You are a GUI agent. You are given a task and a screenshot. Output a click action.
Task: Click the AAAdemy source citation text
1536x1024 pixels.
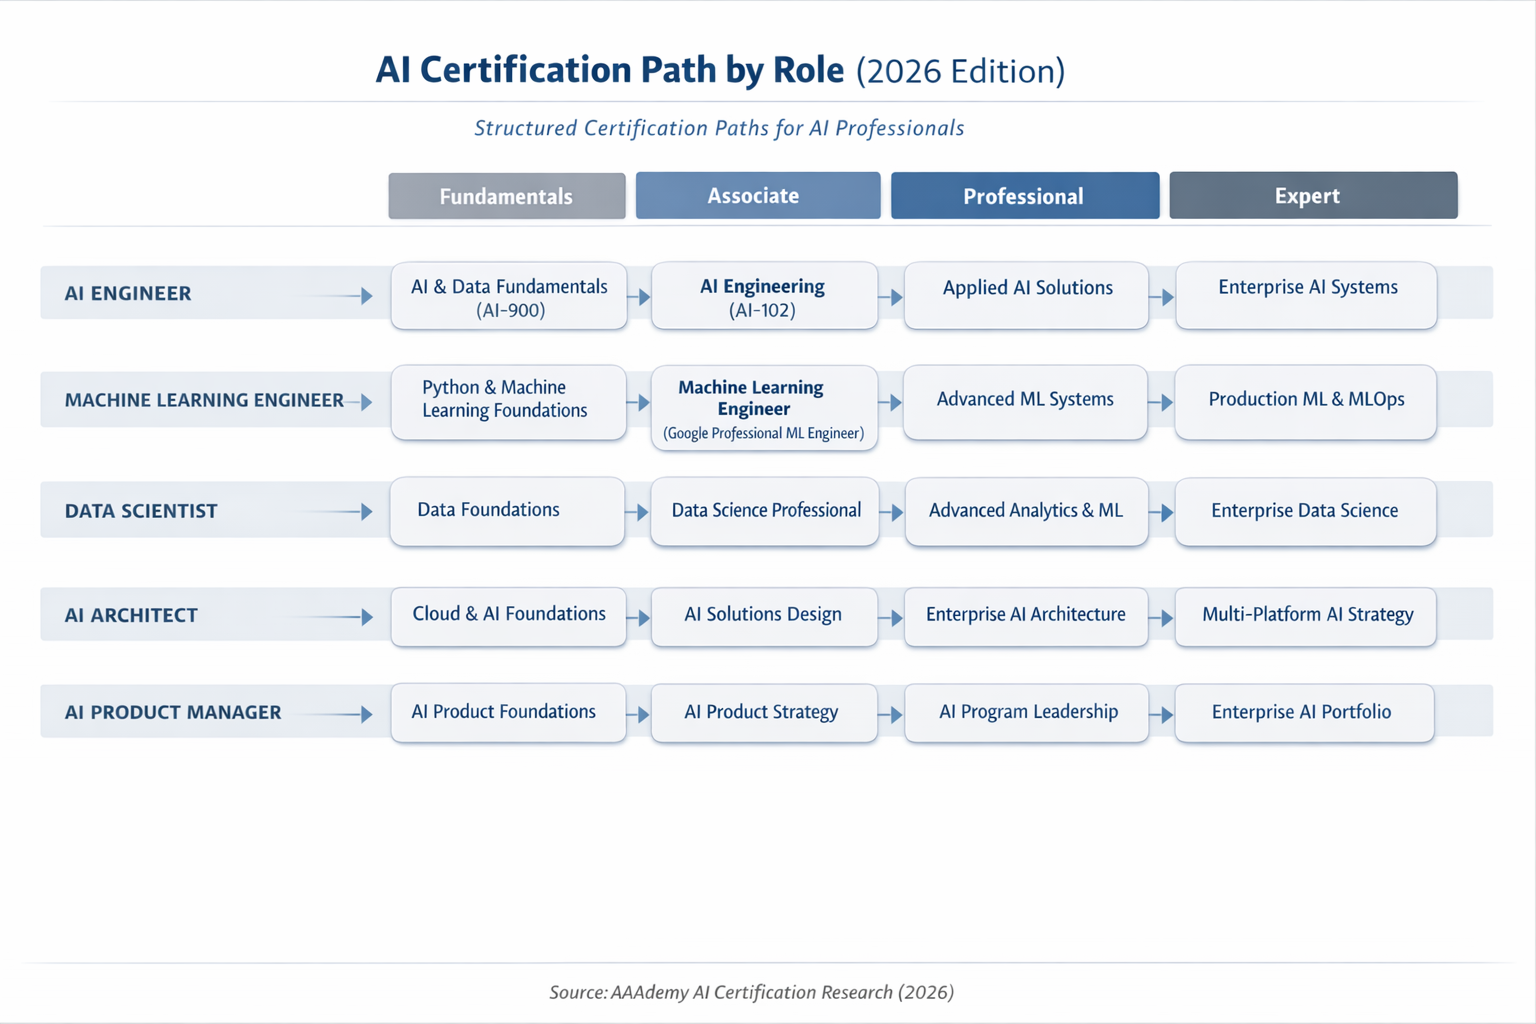(x=751, y=992)
